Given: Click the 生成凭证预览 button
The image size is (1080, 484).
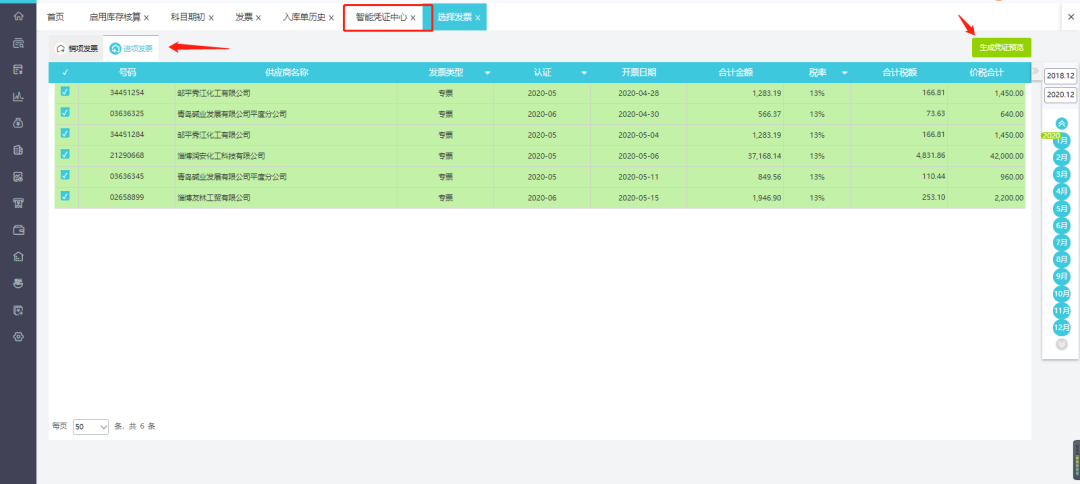Looking at the screenshot, I should (x=1001, y=48).
